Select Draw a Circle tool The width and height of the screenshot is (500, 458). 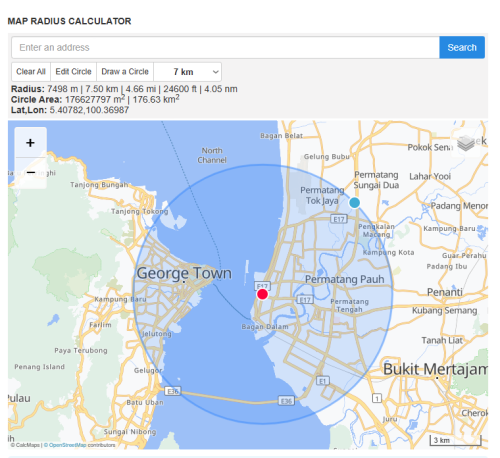click(125, 72)
